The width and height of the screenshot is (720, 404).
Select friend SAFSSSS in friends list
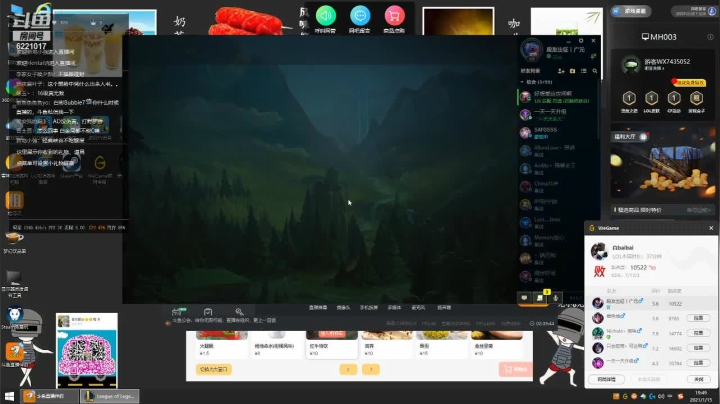[558, 133]
